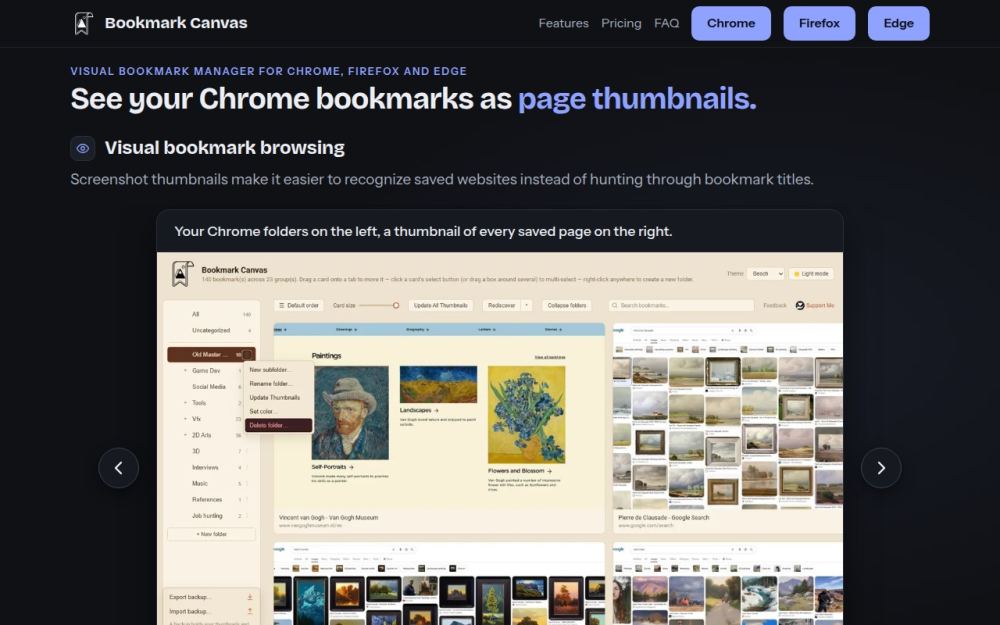Click the Collapse folders button
This screenshot has height=625, width=1000.
click(566, 305)
